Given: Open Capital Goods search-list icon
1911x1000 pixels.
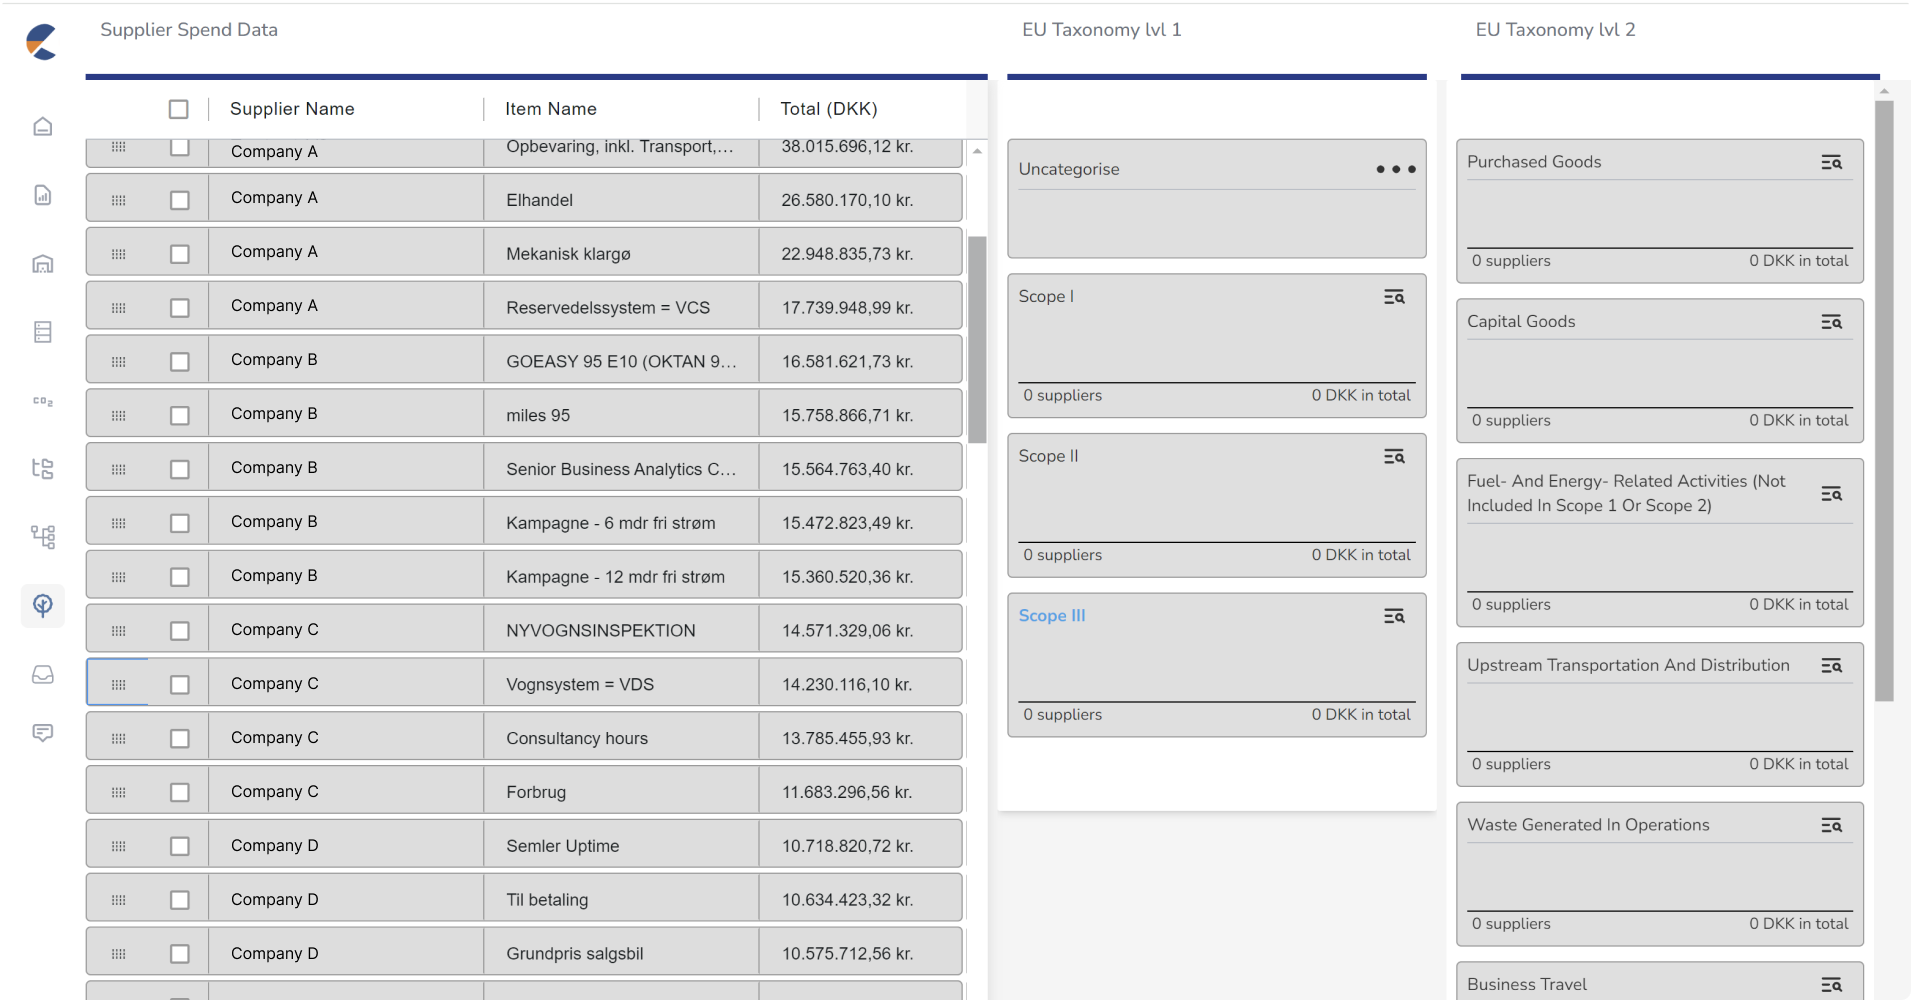Looking at the screenshot, I should click(x=1831, y=322).
